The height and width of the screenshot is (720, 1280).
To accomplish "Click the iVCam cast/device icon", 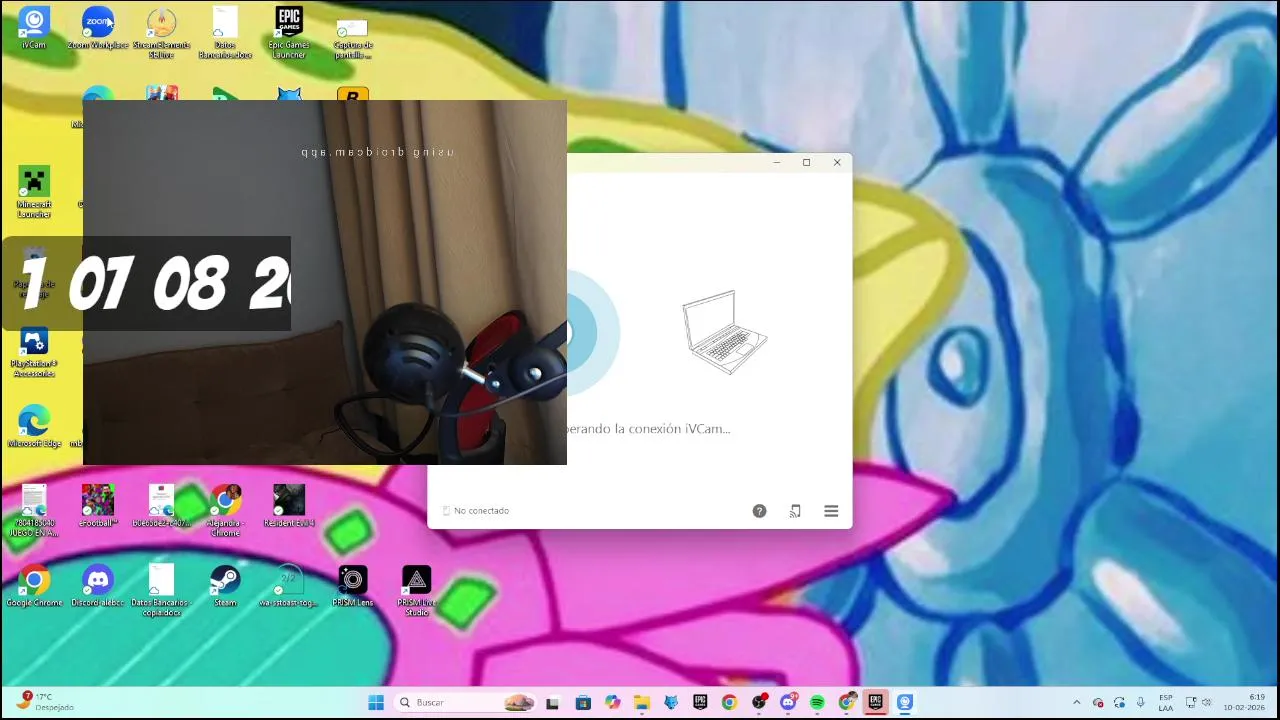I will coord(795,511).
